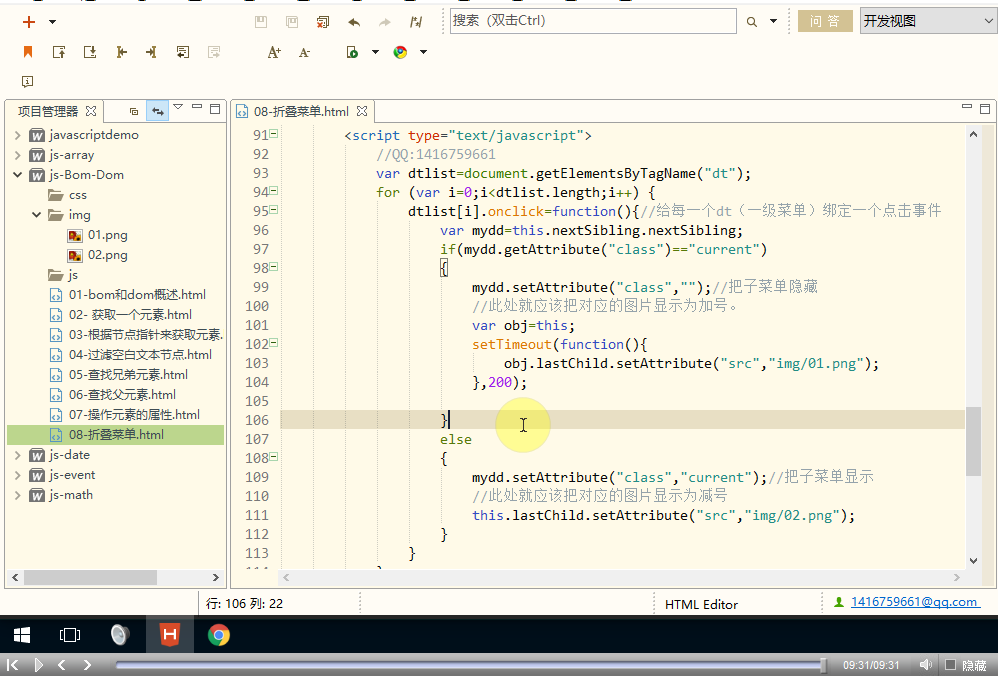Click the undo arrow icon
This screenshot has width=998, height=676.
(354, 21)
